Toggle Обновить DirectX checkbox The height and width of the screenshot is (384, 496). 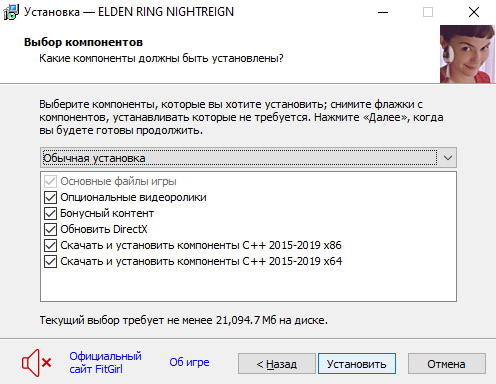50,229
